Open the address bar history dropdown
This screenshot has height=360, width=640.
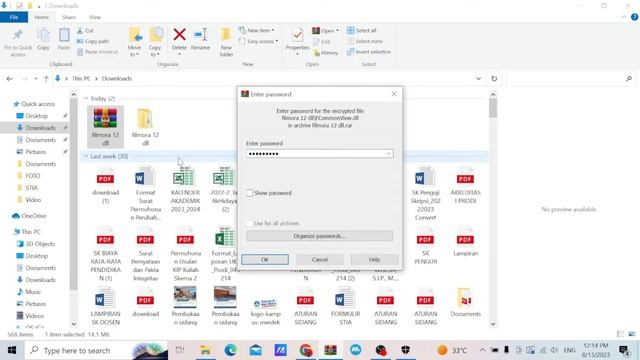[478, 78]
